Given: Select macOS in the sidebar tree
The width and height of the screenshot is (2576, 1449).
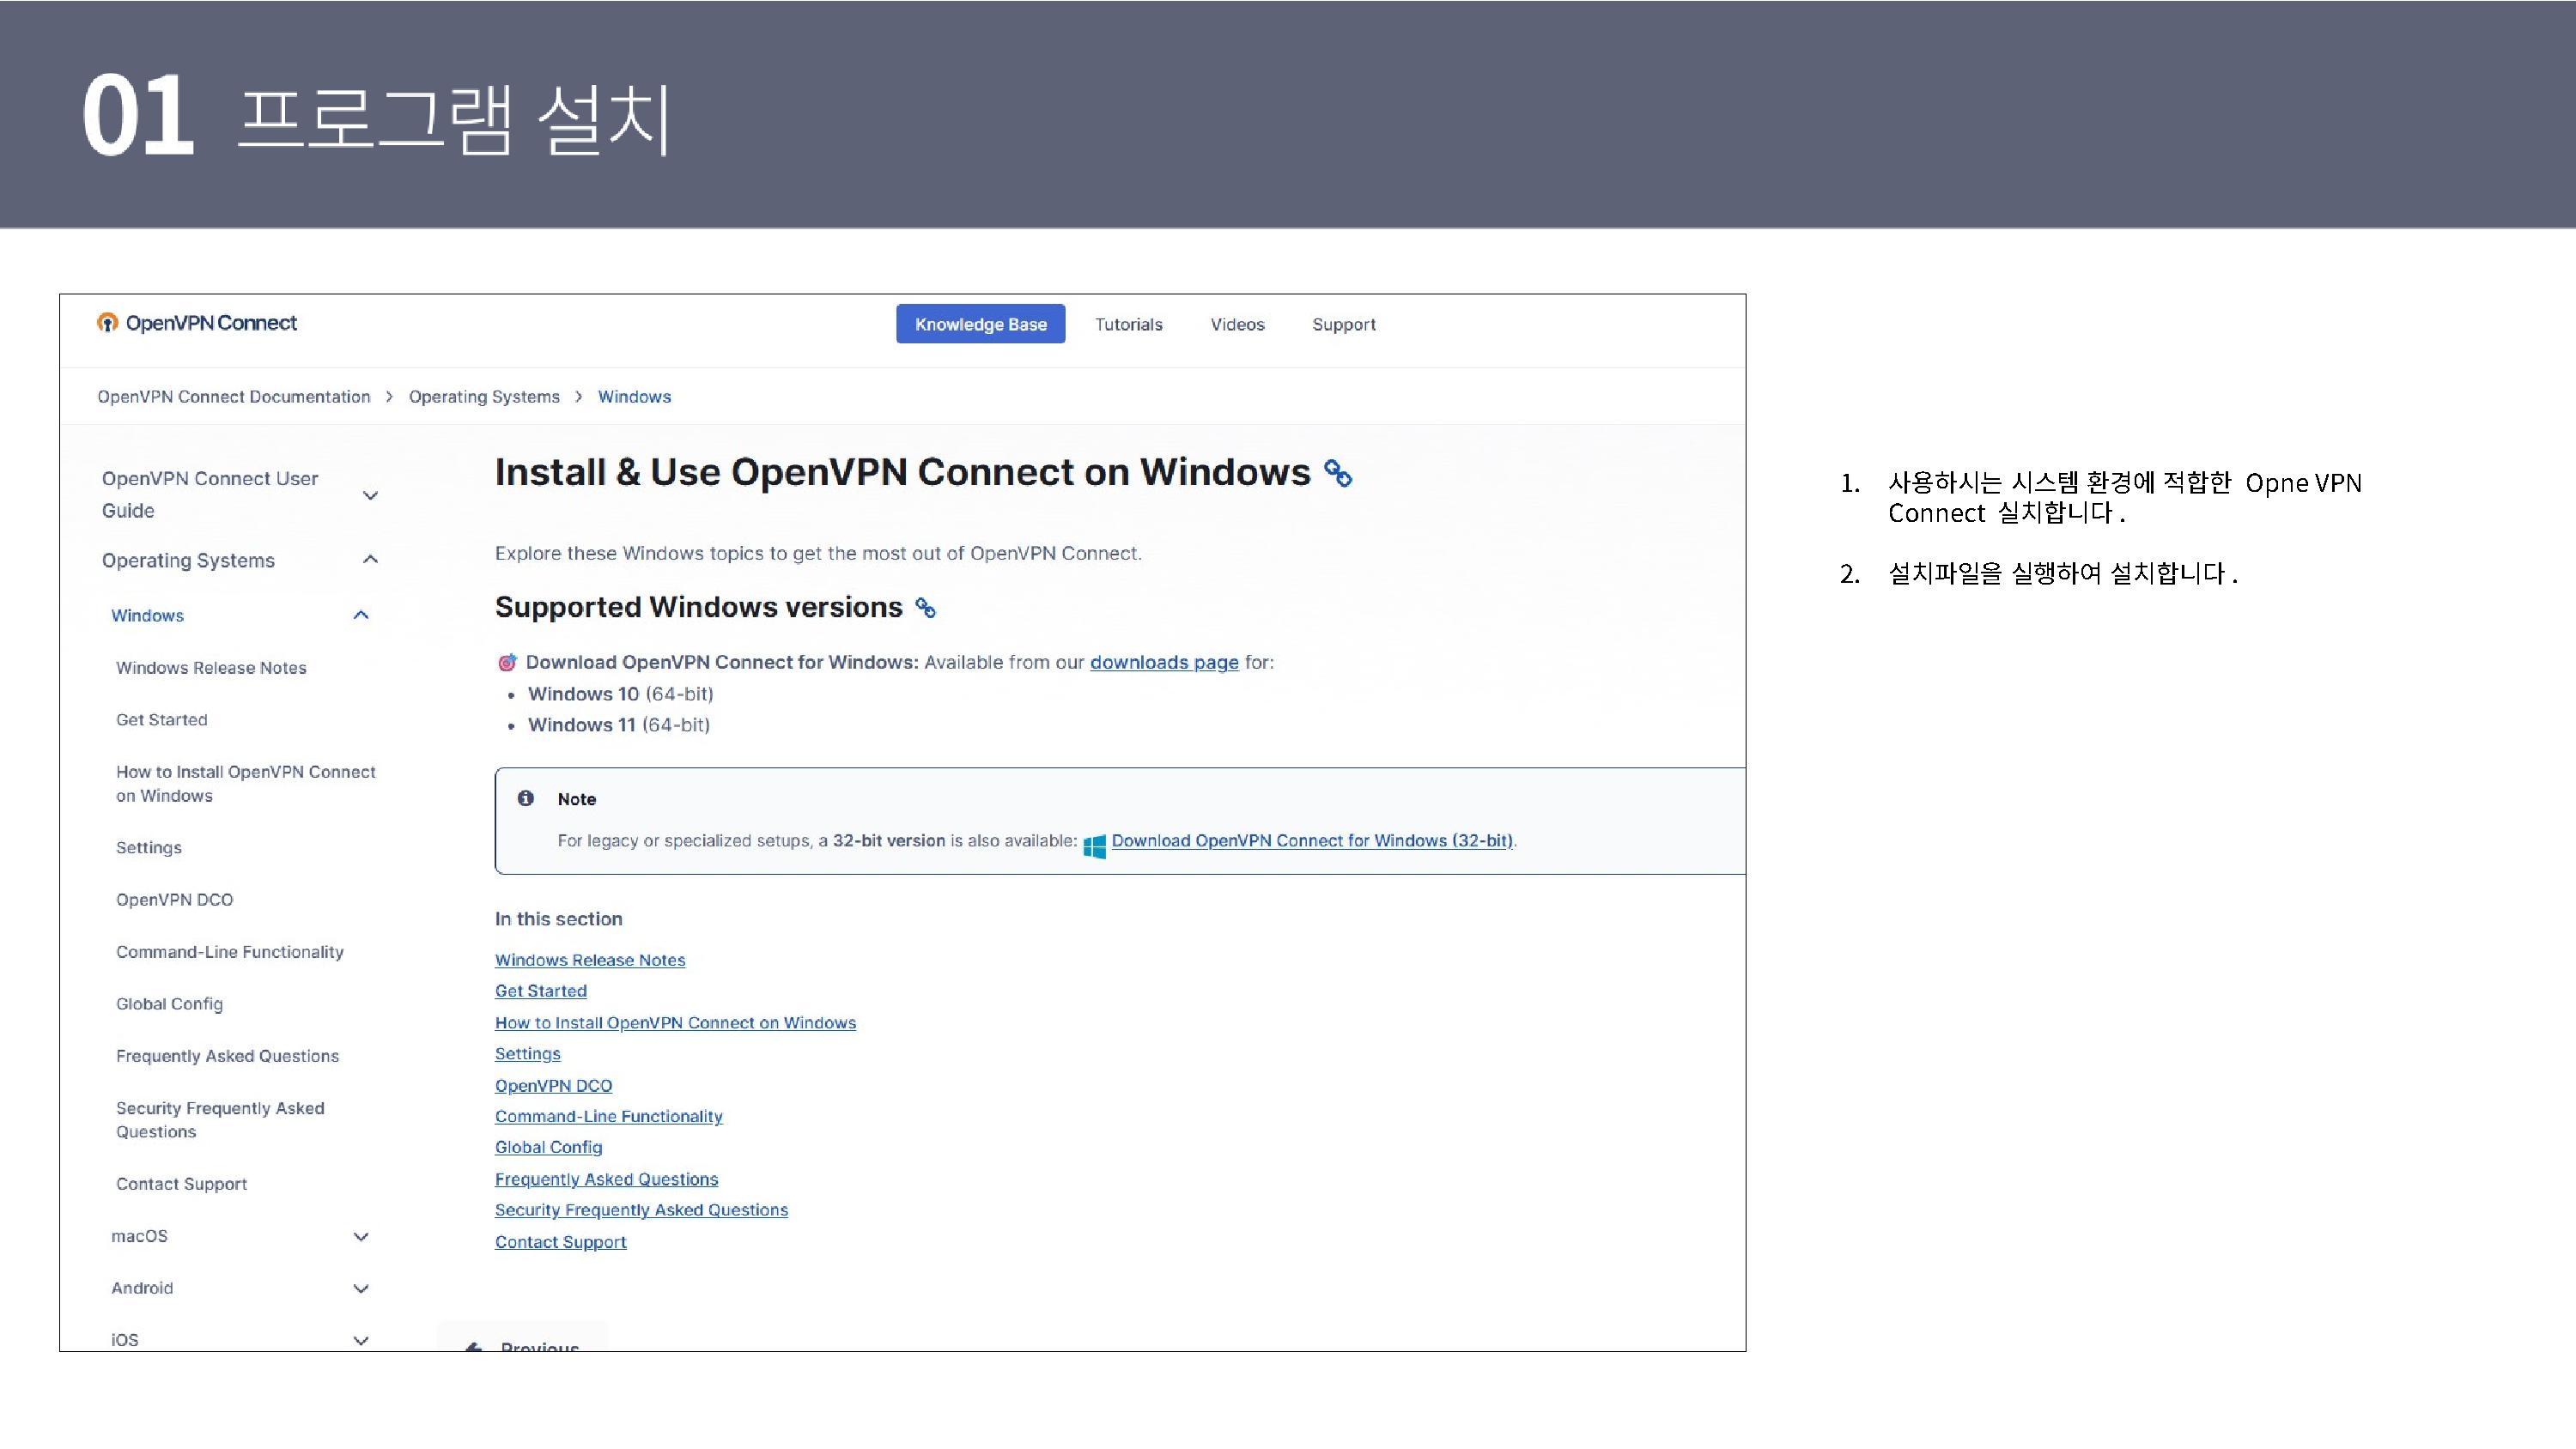Looking at the screenshot, I should pyautogui.click(x=140, y=1237).
